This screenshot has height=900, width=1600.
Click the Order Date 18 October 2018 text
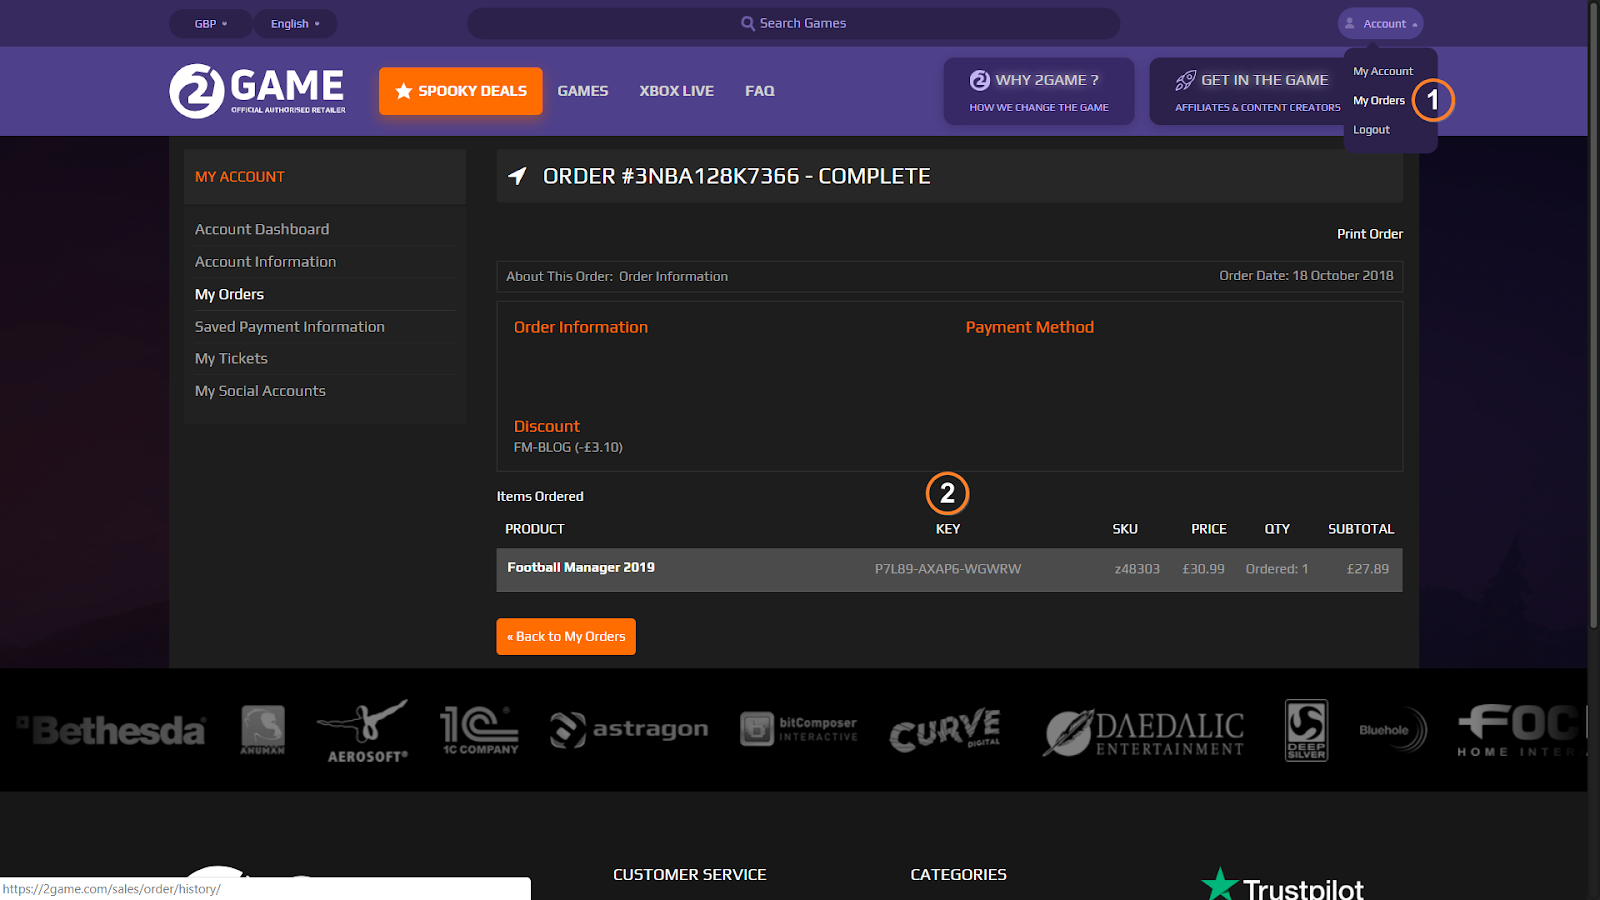(1306, 275)
